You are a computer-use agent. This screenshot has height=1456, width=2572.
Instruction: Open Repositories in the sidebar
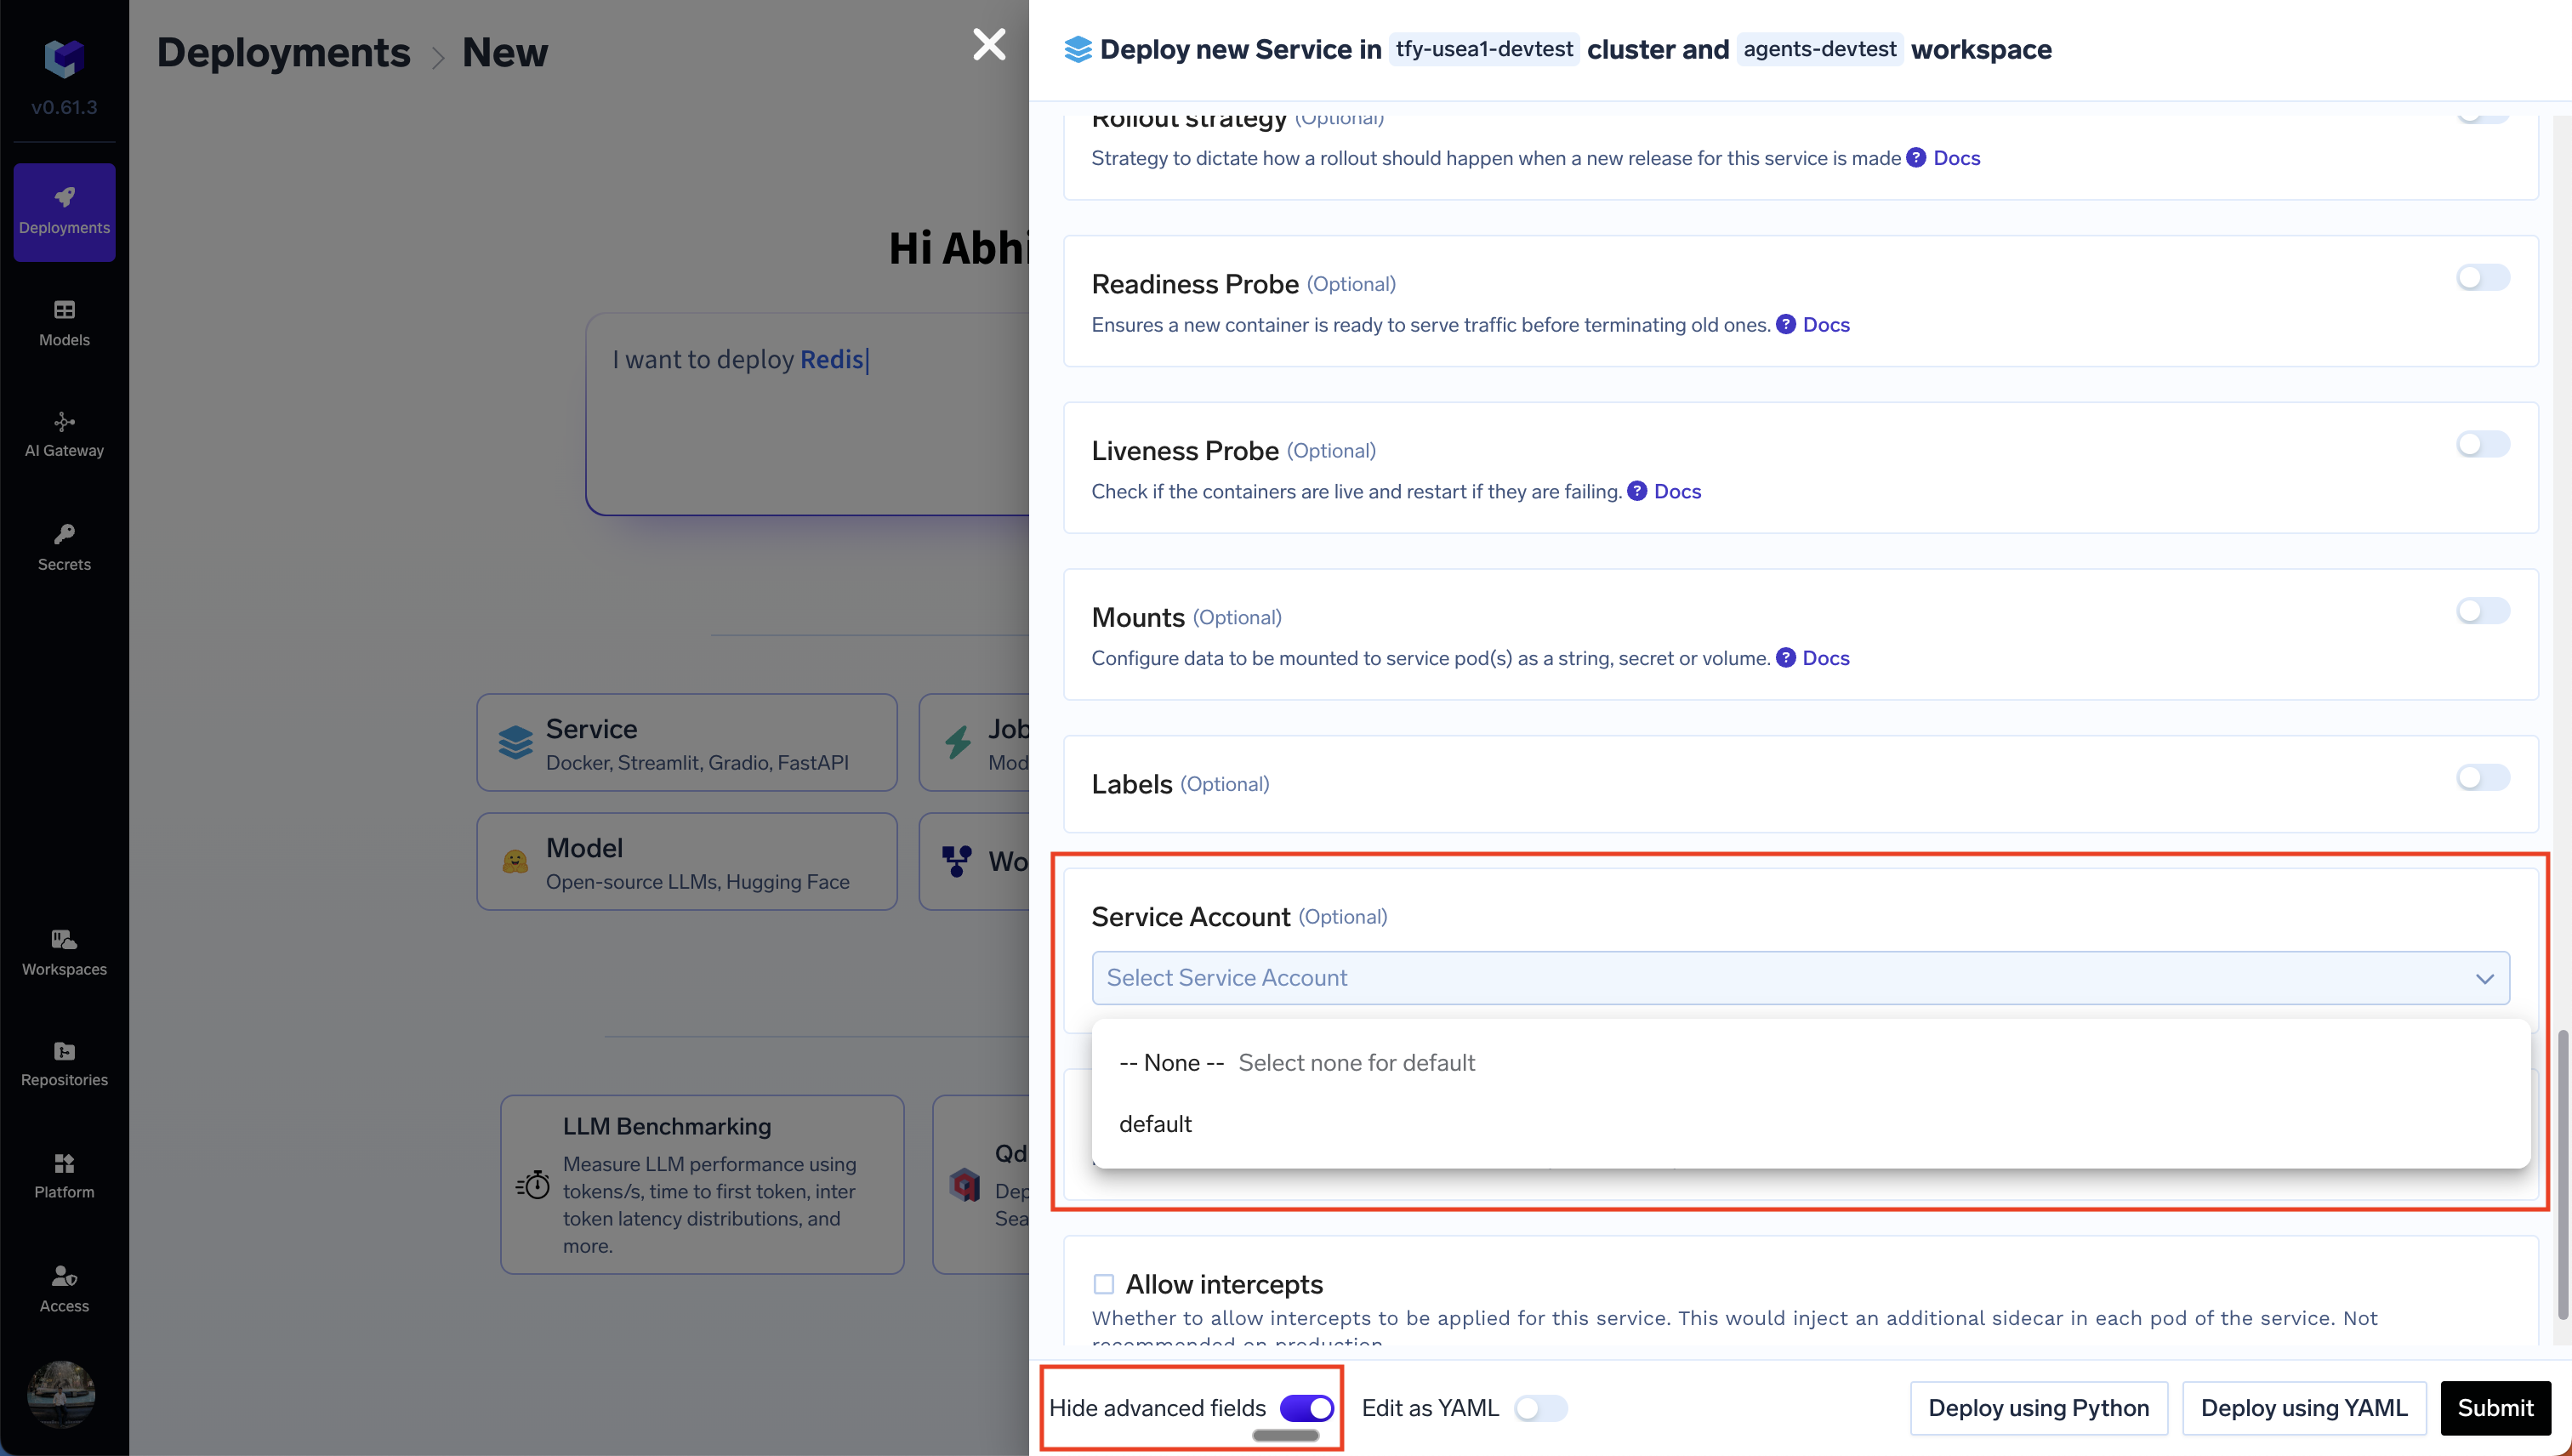coord(64,1064)
